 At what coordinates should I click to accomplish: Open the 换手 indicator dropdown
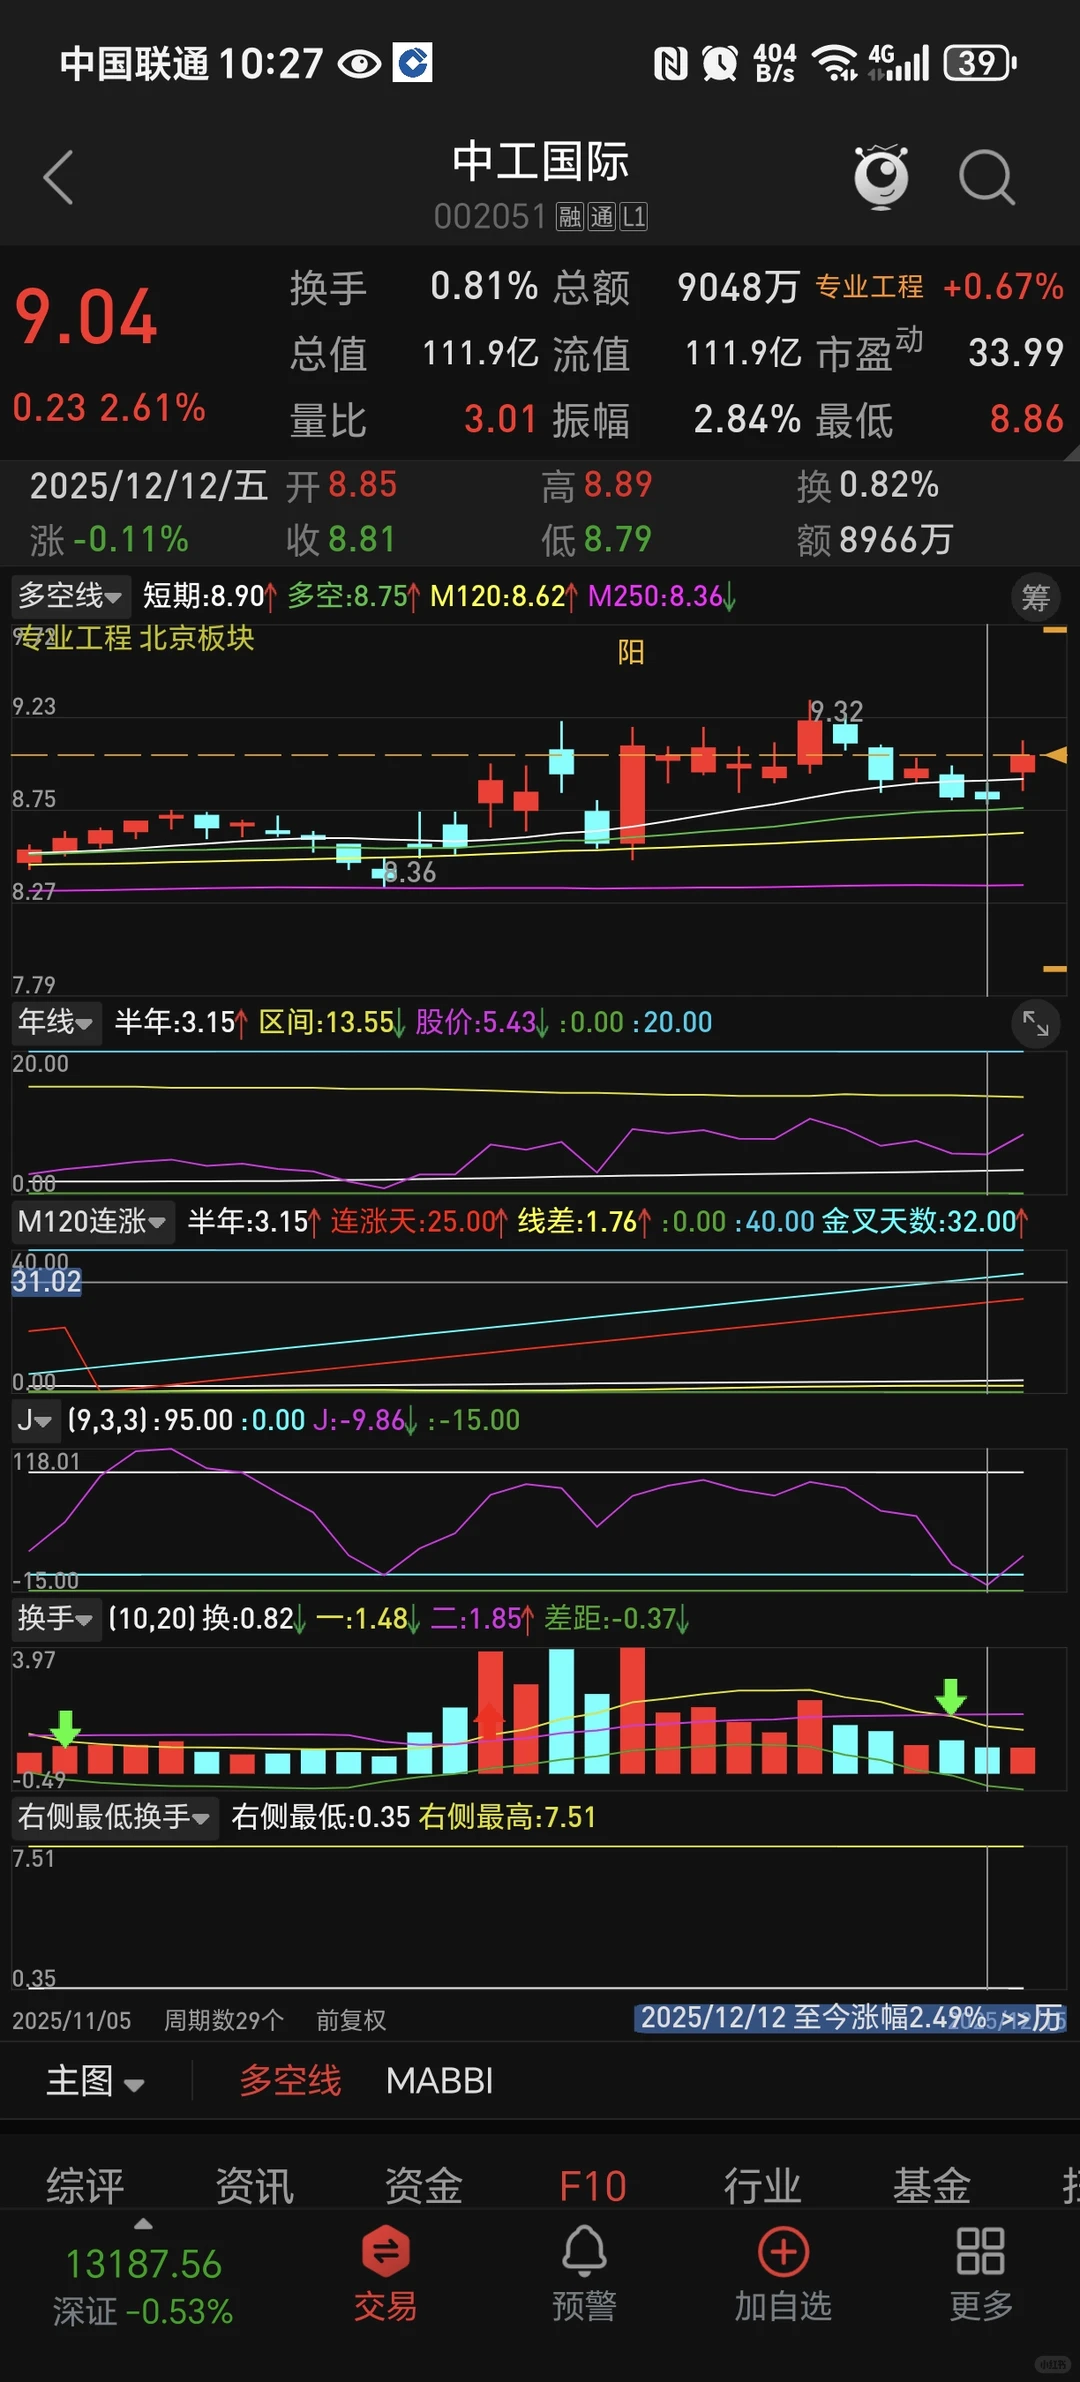(56, 1618)
